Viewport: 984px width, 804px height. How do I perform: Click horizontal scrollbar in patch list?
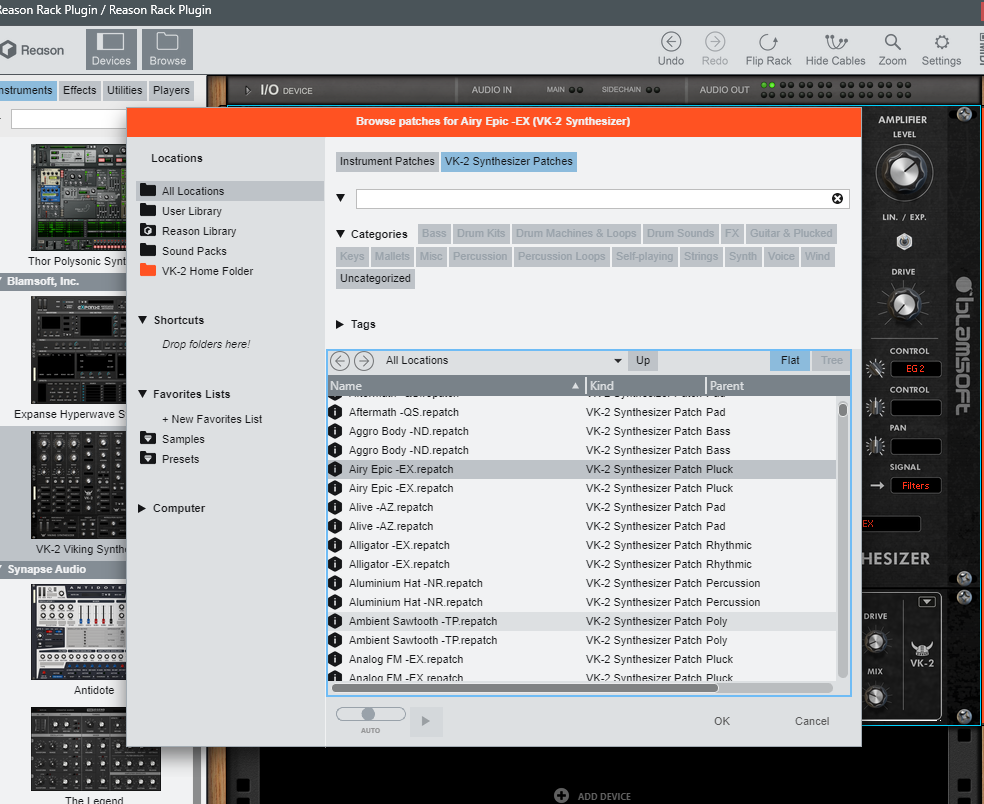tap(525, 688)
